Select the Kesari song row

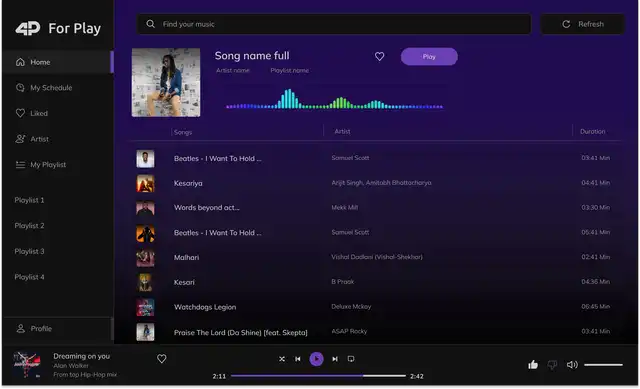pyautogui.click(x=376, y=282)
